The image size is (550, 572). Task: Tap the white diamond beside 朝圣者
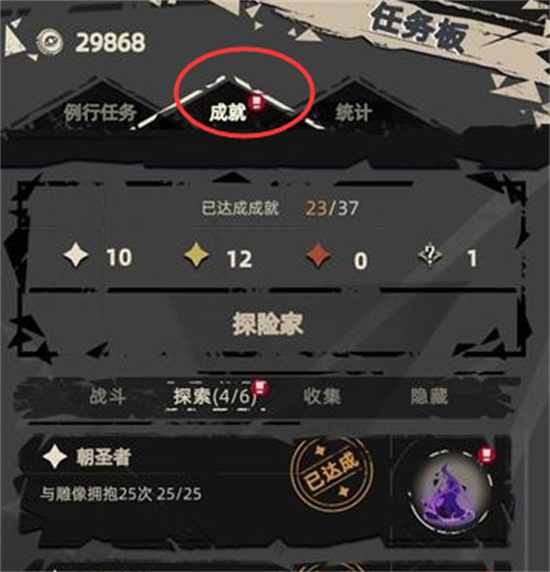[55, 457]
